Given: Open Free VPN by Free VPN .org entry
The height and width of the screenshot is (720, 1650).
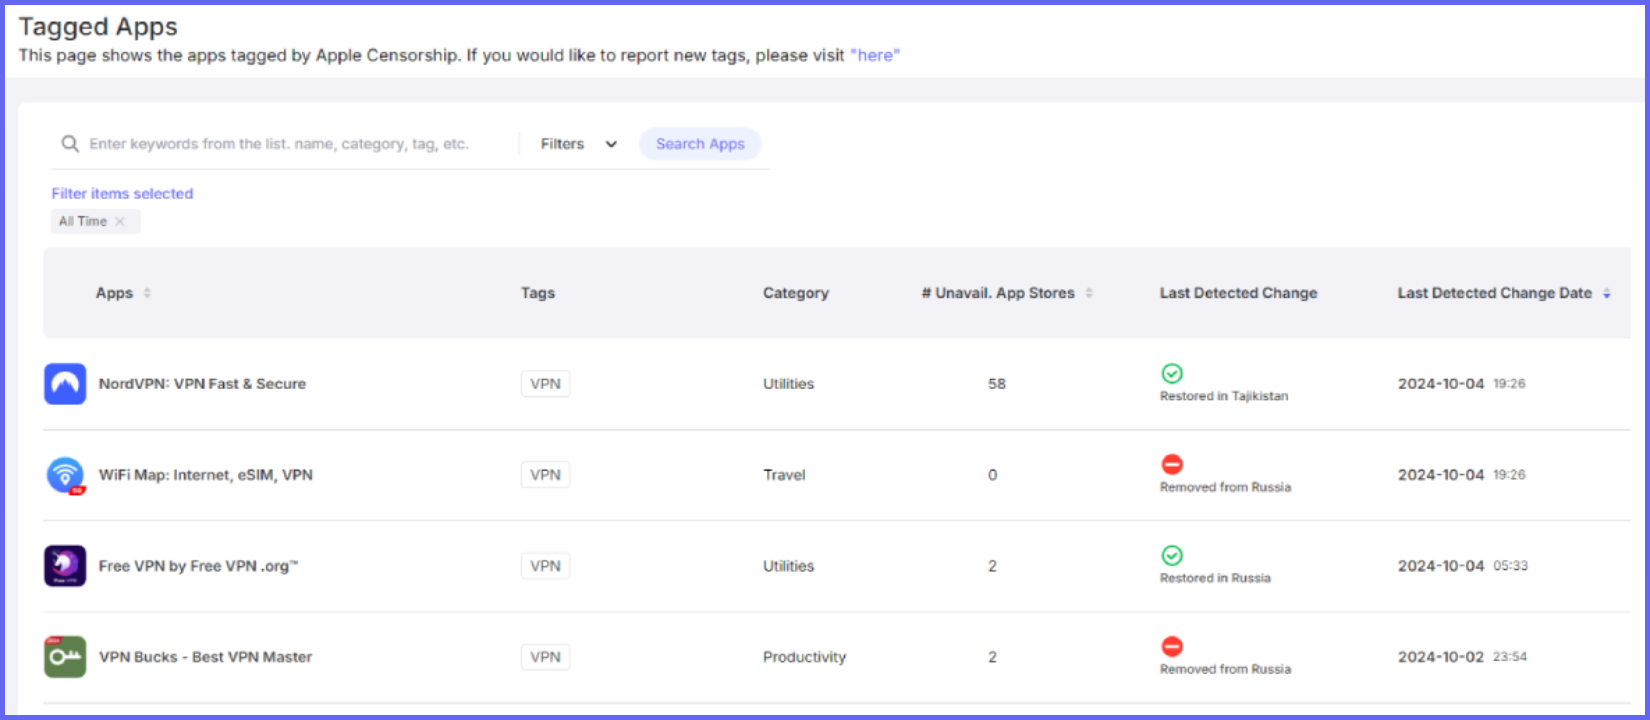Looking at the screenshot, I should (198, 566).
